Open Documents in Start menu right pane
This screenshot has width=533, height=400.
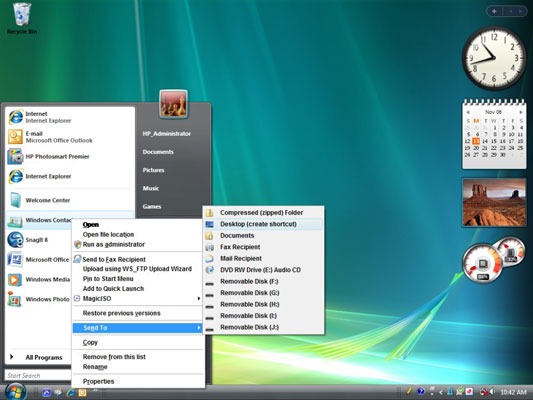click(x=158, y=152)
